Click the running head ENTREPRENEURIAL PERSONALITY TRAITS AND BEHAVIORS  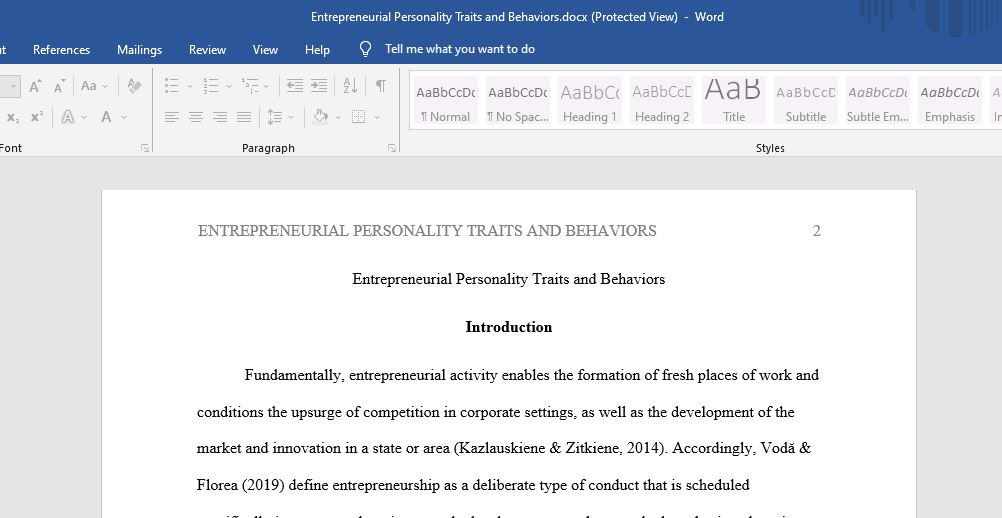pos(427,231)
